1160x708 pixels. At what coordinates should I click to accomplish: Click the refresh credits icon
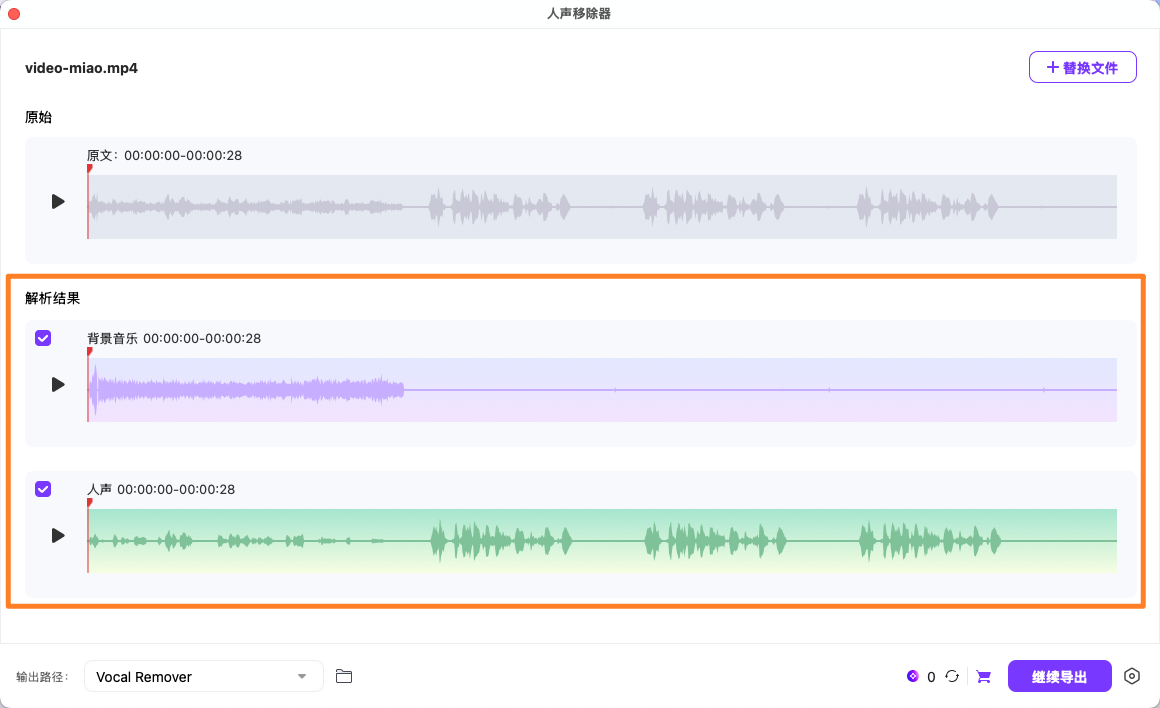point(952,677)
